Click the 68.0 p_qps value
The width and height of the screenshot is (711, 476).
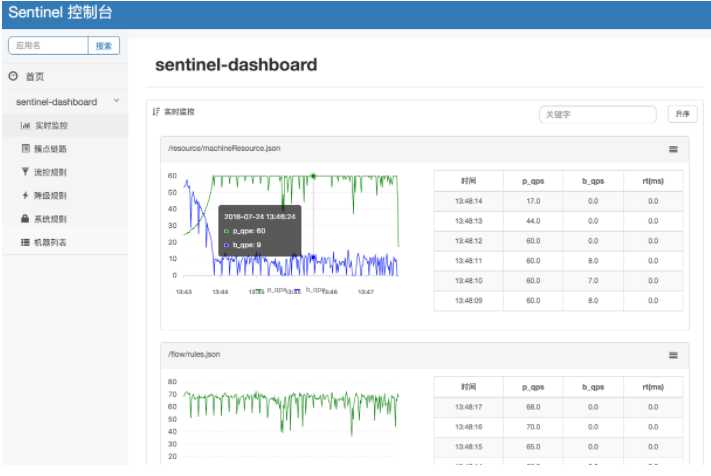533,407
